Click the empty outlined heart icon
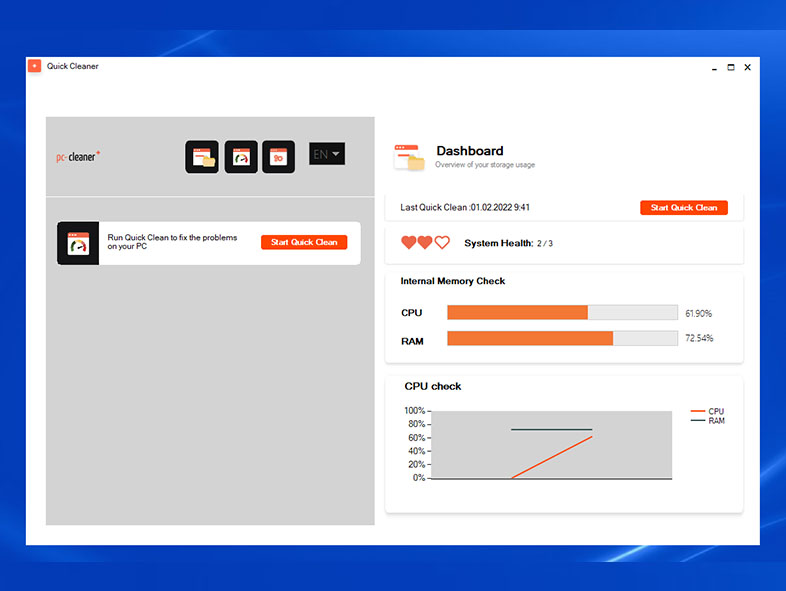Viewport: 786px width, 591px height. click(442, 243)
